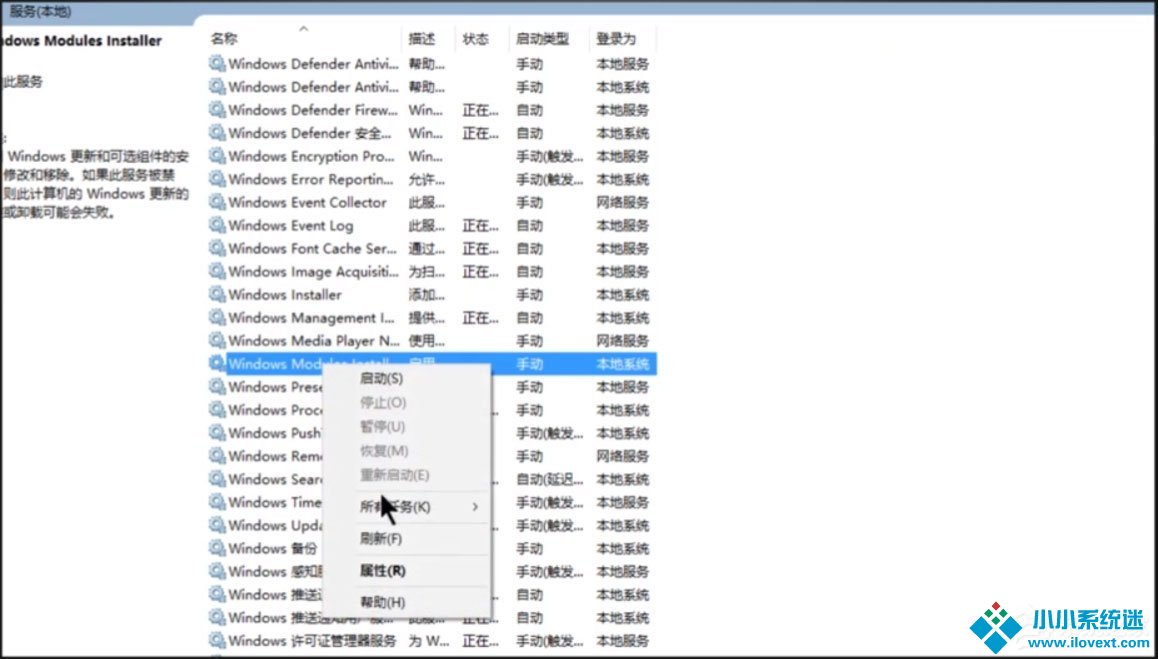Click gear icon of Windows Sear... service
This screenshot has height=659, width=1158.
pos(217,479)
